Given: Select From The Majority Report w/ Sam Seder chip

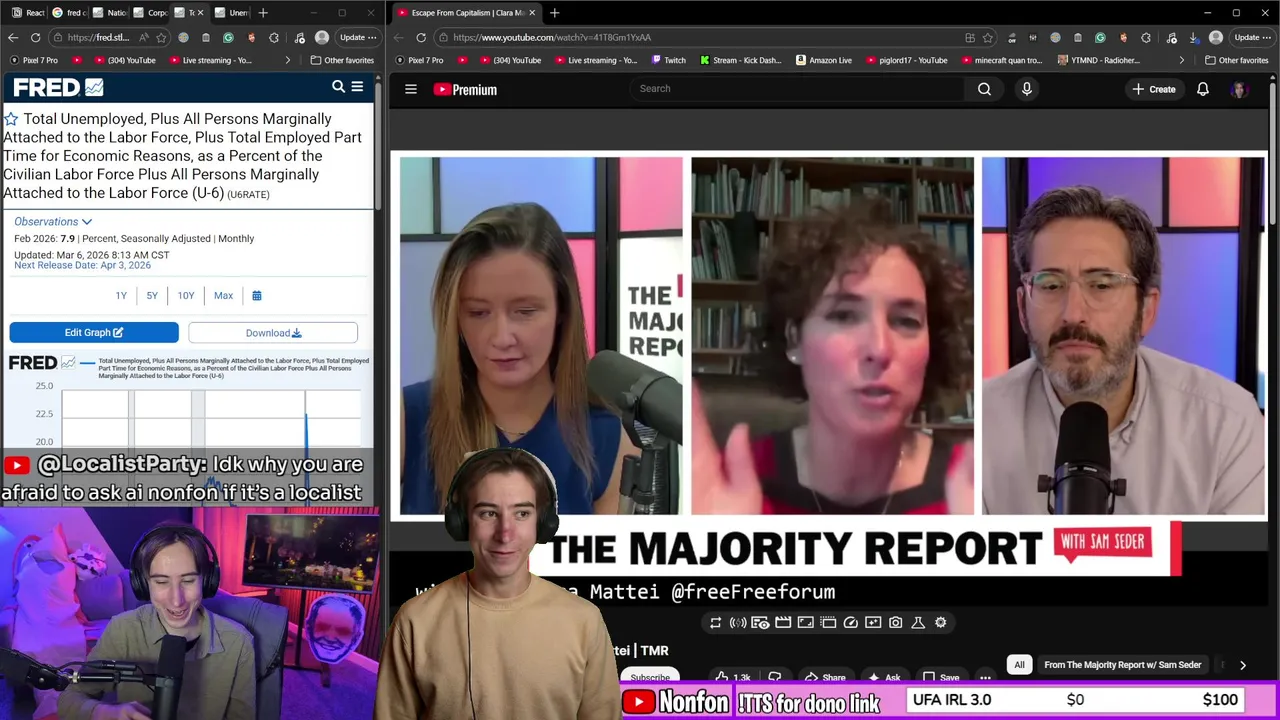Looking at the screenshot, I should tap(1122, 665).
